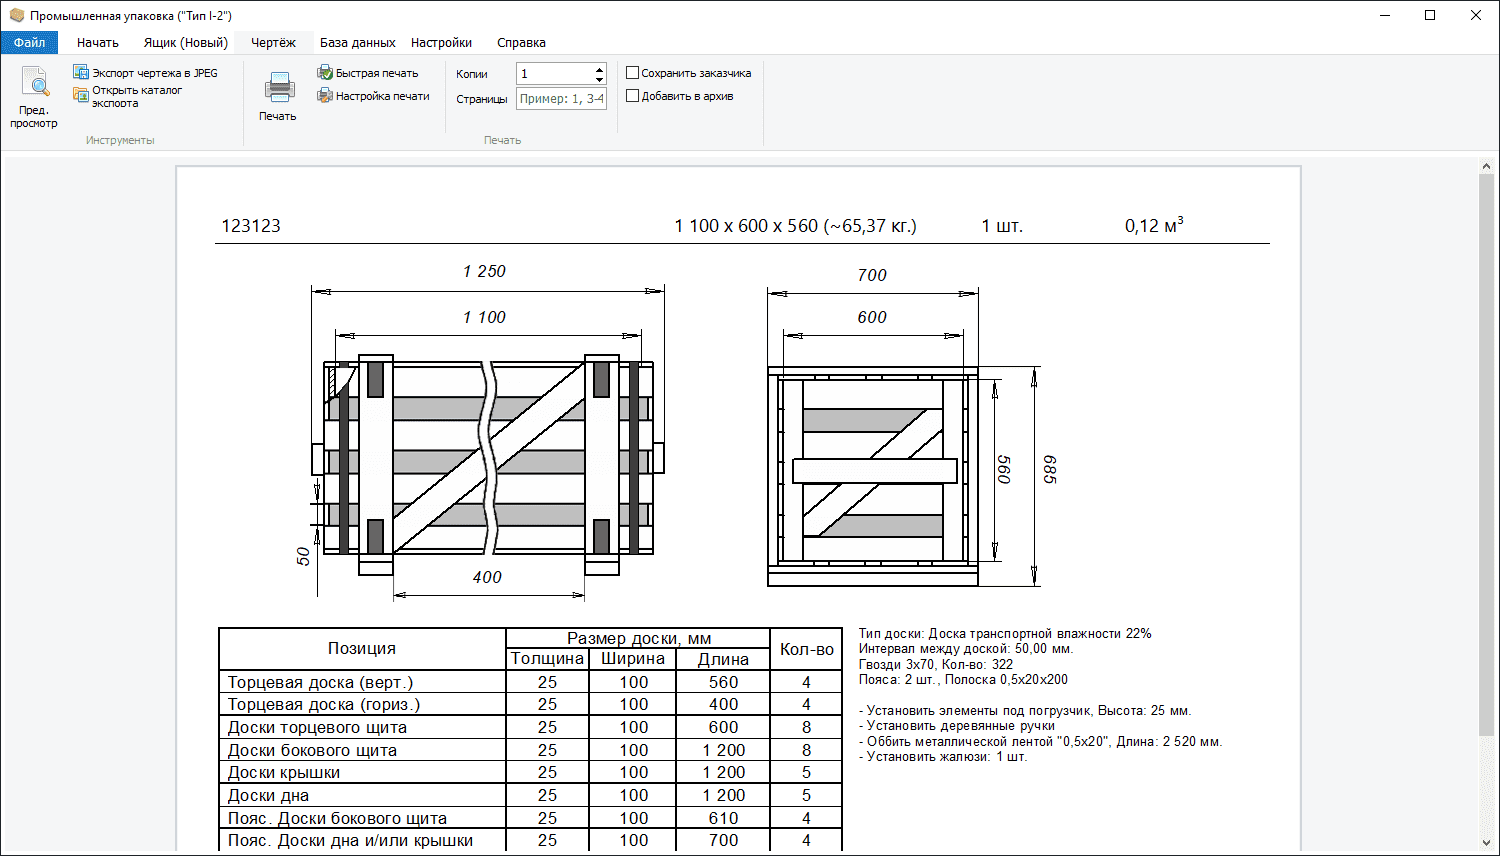Click the scrollbar down arrow
The width and height of the screenshot is (1500, 856).
coord(1487,842)
